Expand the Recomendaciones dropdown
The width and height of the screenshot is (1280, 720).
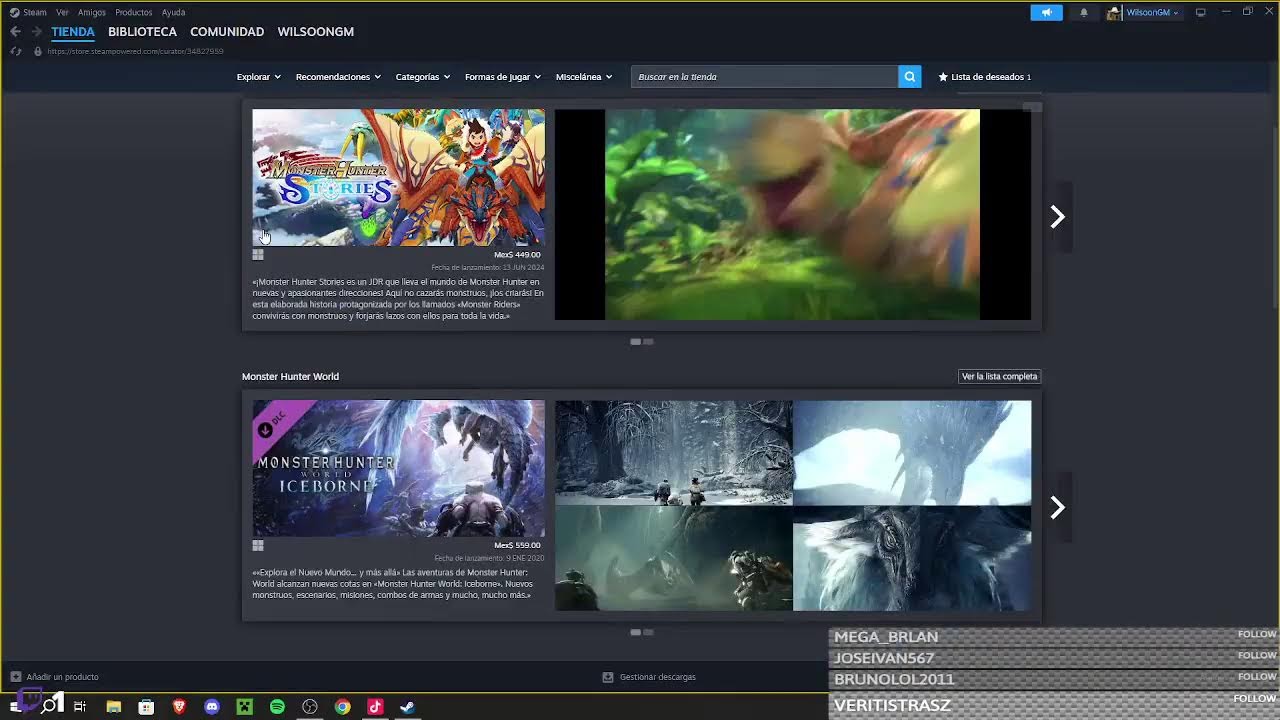tap(338, 77)
